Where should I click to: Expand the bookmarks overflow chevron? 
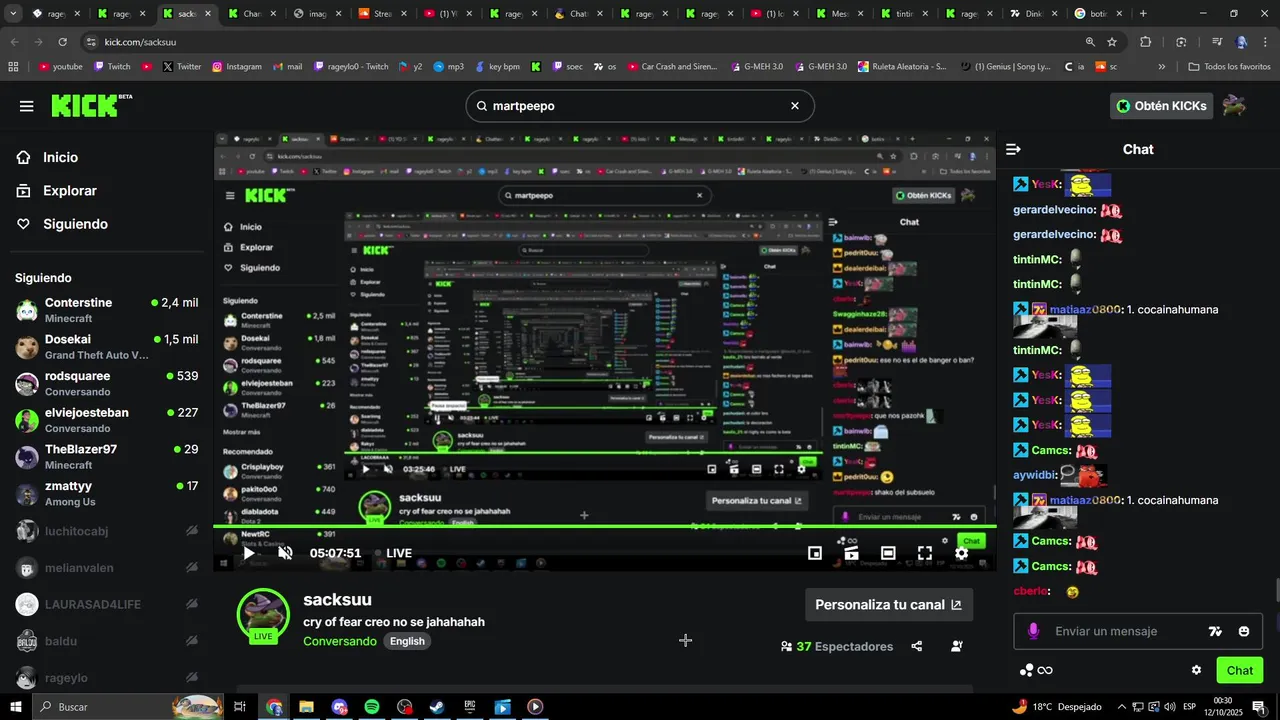click(x=1162, y=67)
